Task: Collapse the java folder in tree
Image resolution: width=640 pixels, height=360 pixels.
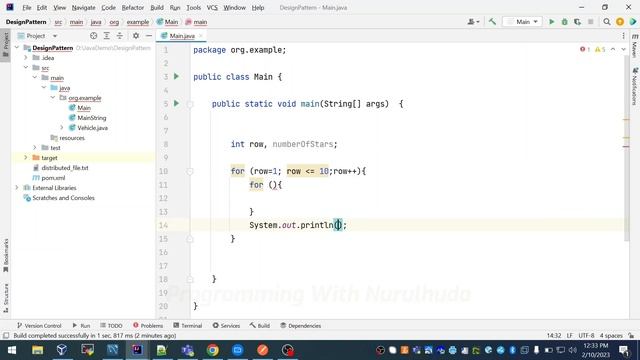Action: click(44, 87)
